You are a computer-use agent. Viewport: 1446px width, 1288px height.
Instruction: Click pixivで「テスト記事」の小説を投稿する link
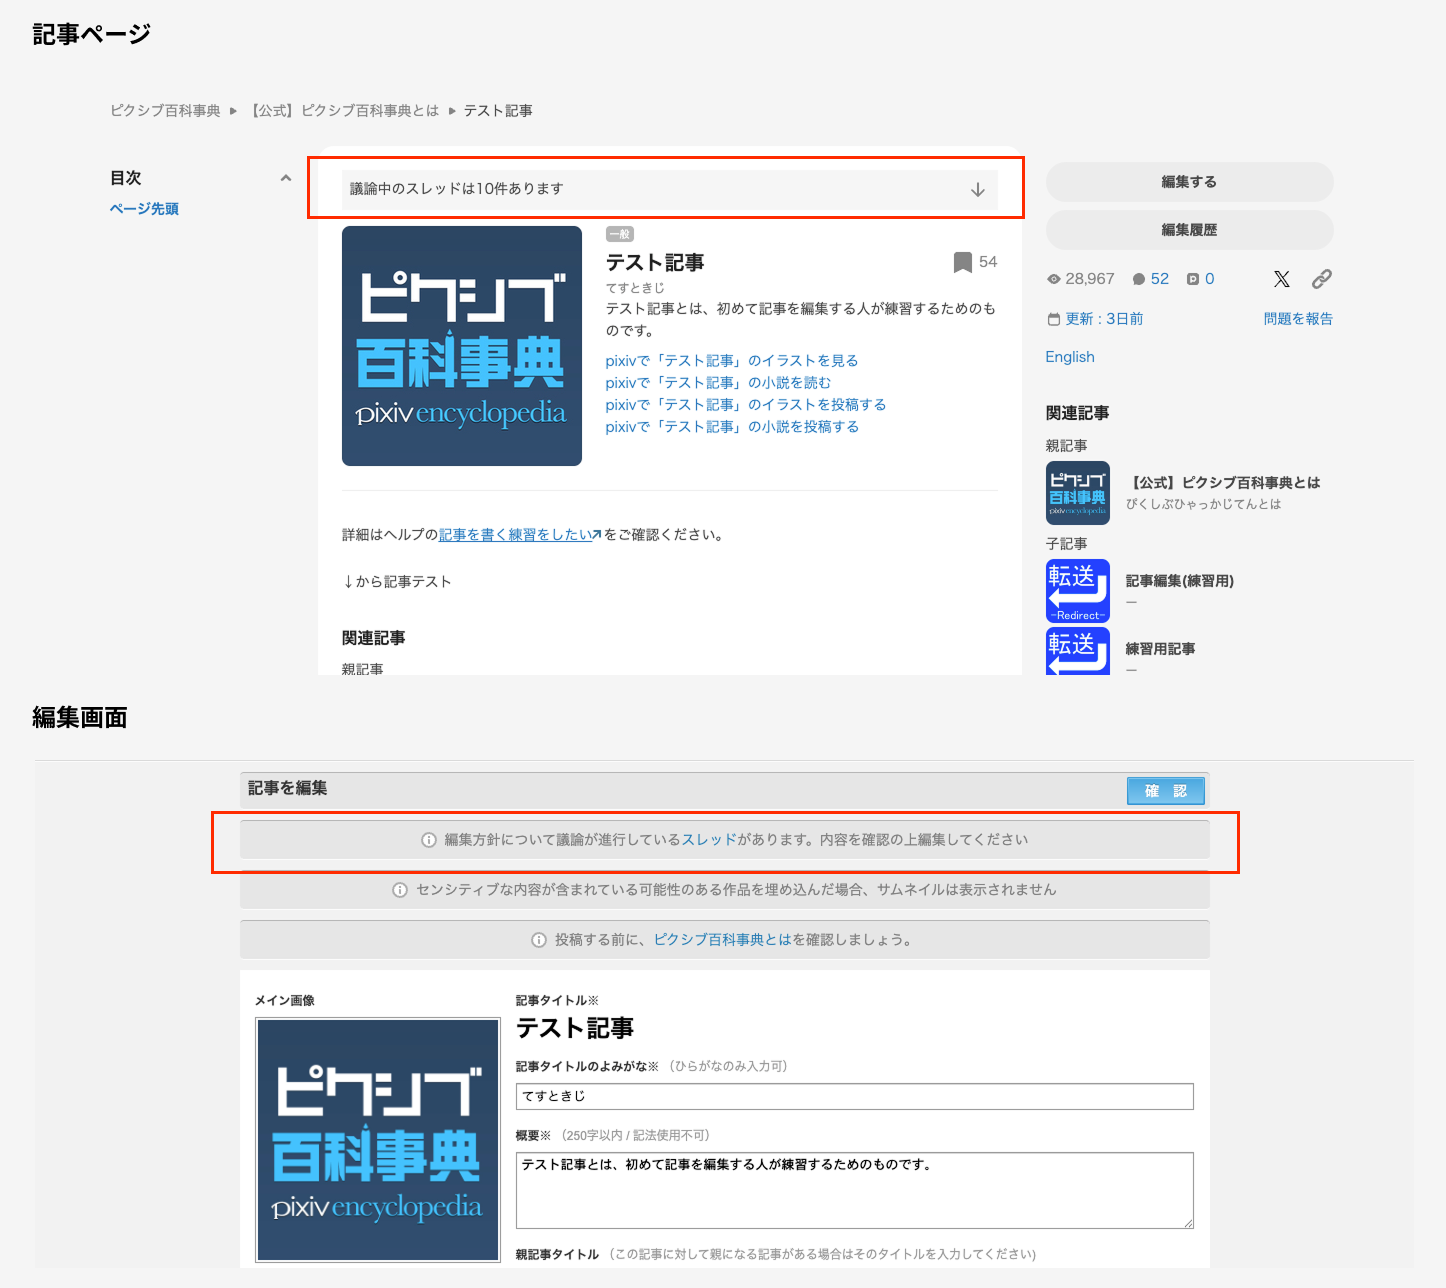(732, 427)
